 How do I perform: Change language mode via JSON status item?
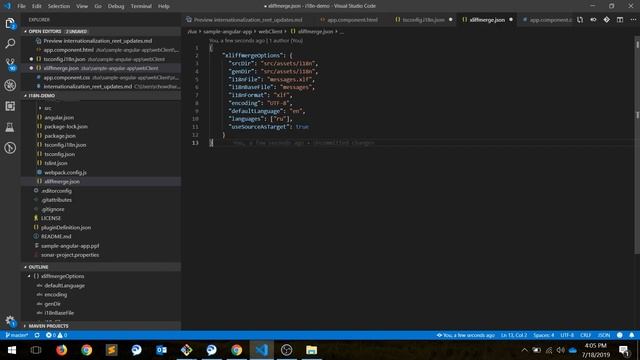(x=604, y=335)
